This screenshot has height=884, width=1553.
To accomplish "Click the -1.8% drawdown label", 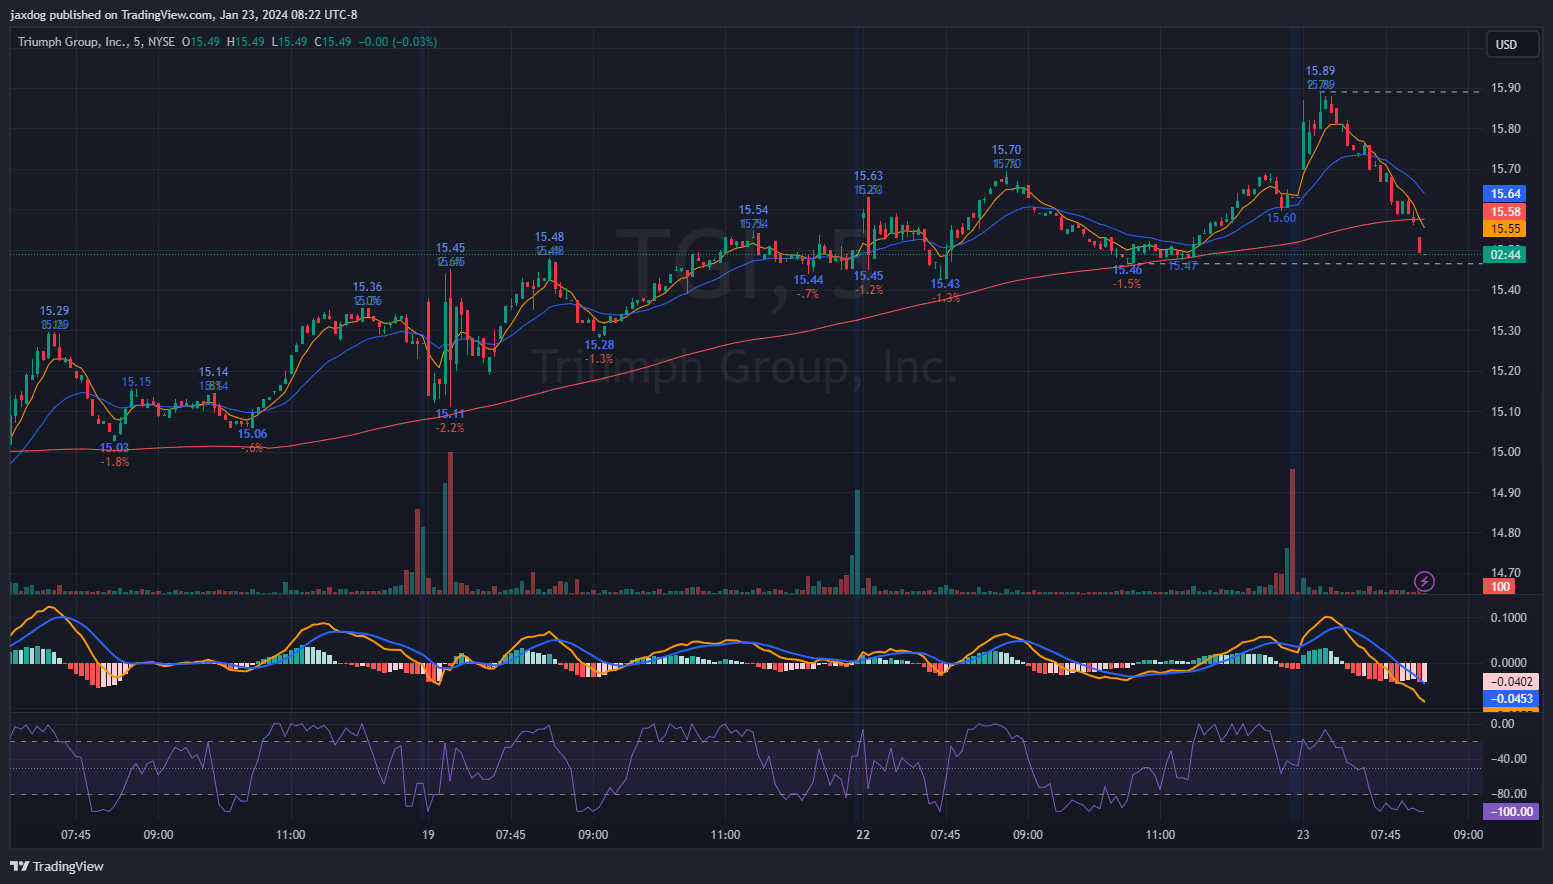I will [115, 462].
